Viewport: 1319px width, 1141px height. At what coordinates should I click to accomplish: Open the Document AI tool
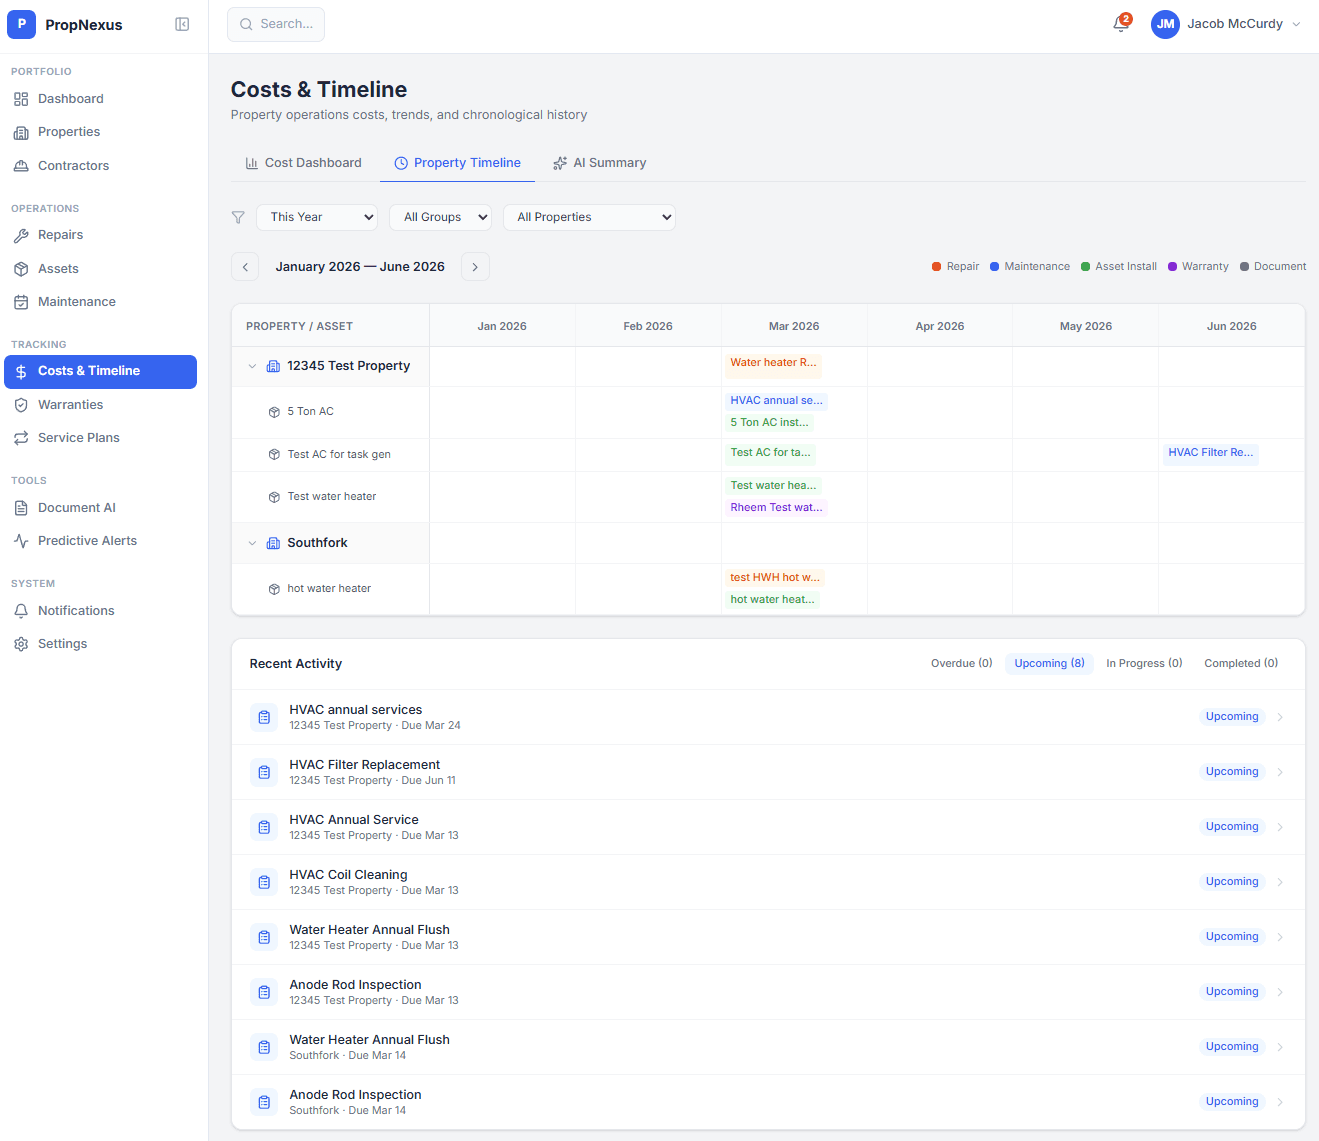[76, 507]
